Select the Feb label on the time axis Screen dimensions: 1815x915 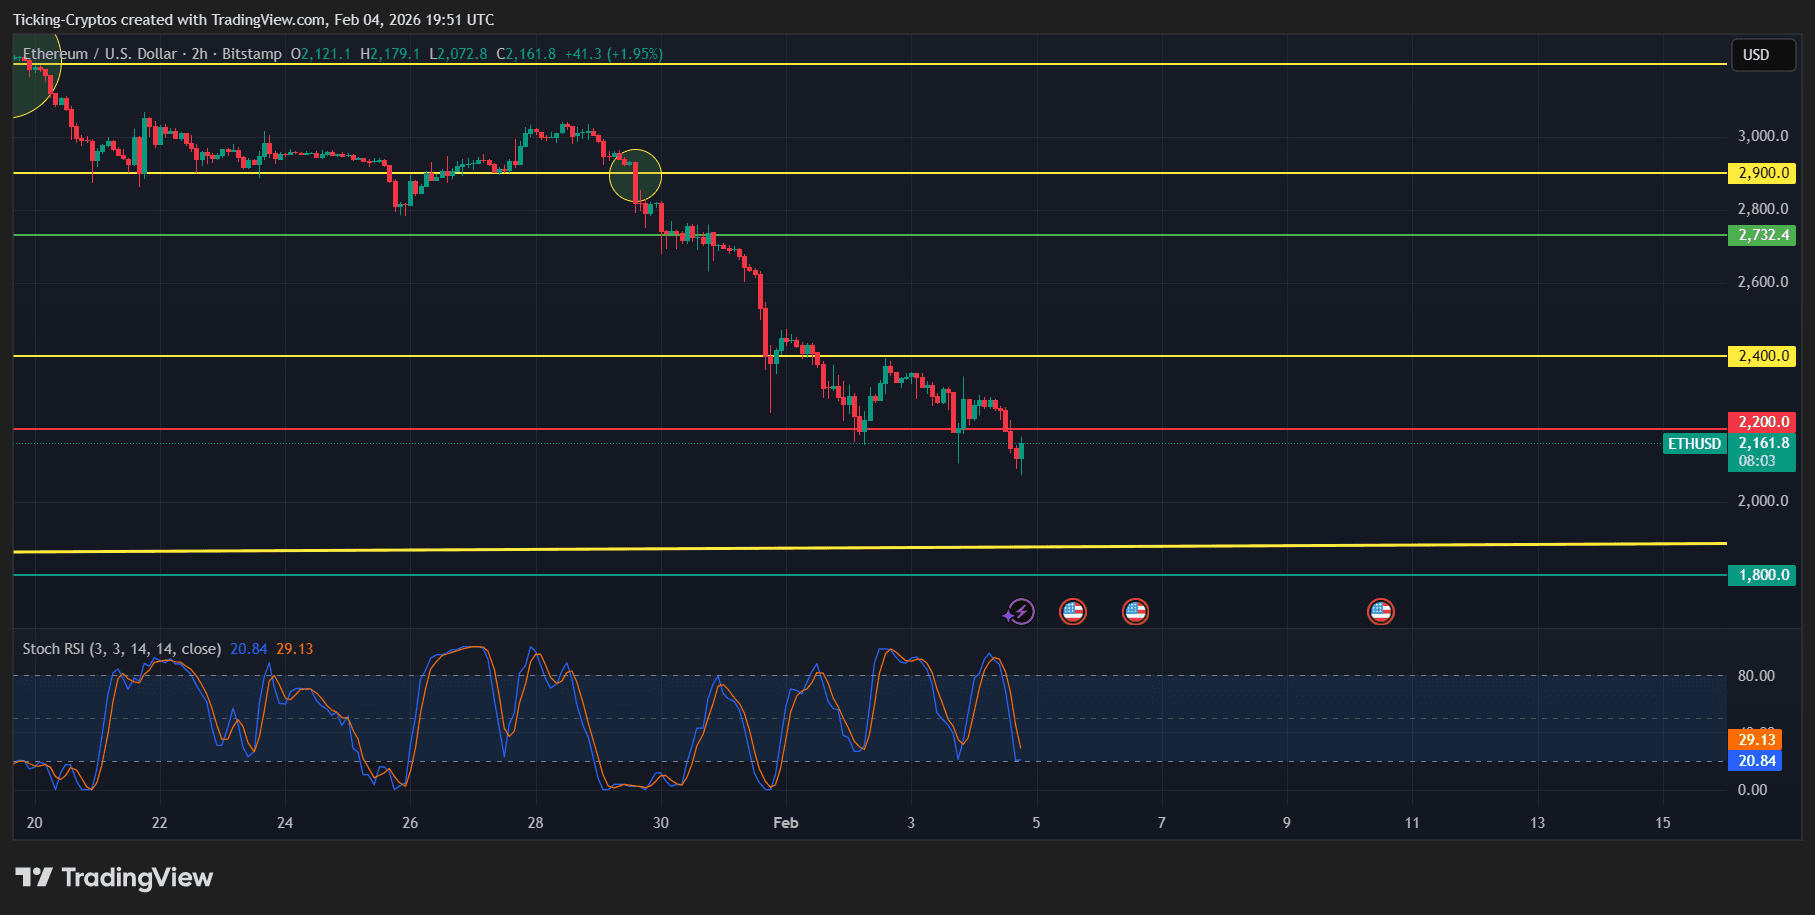[785, 822]
